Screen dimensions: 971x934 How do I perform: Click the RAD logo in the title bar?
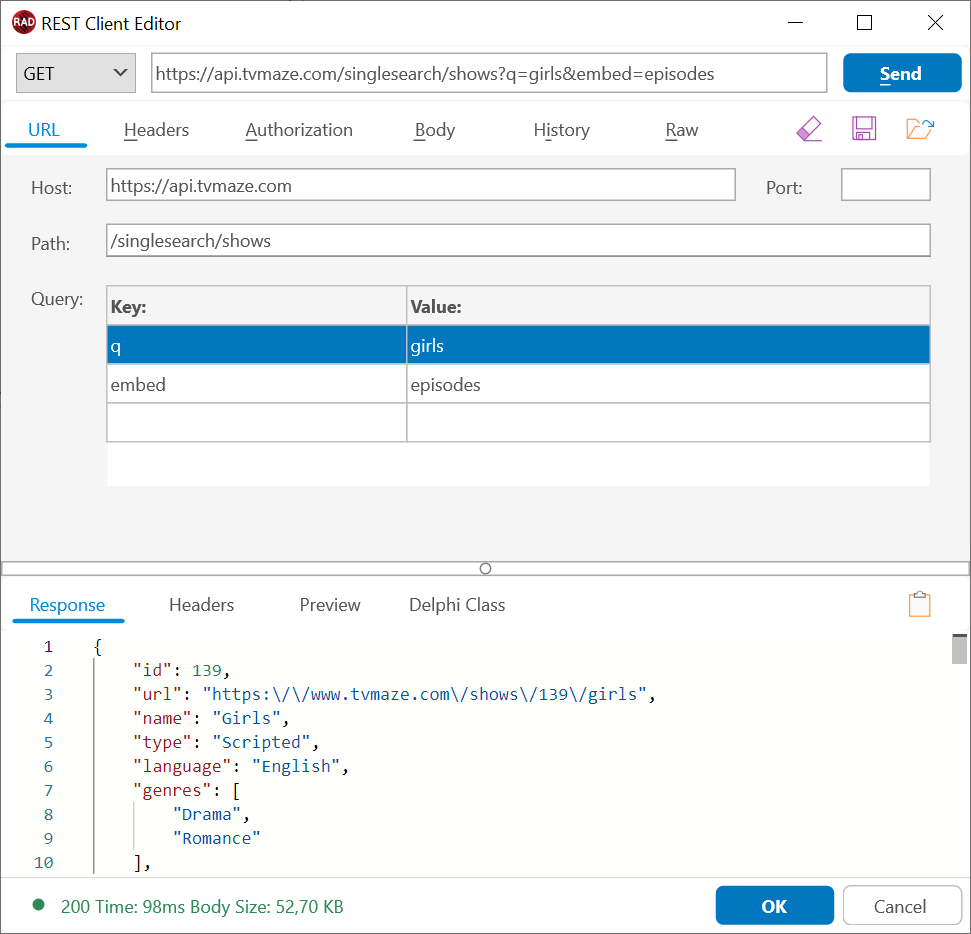(24, 23)
